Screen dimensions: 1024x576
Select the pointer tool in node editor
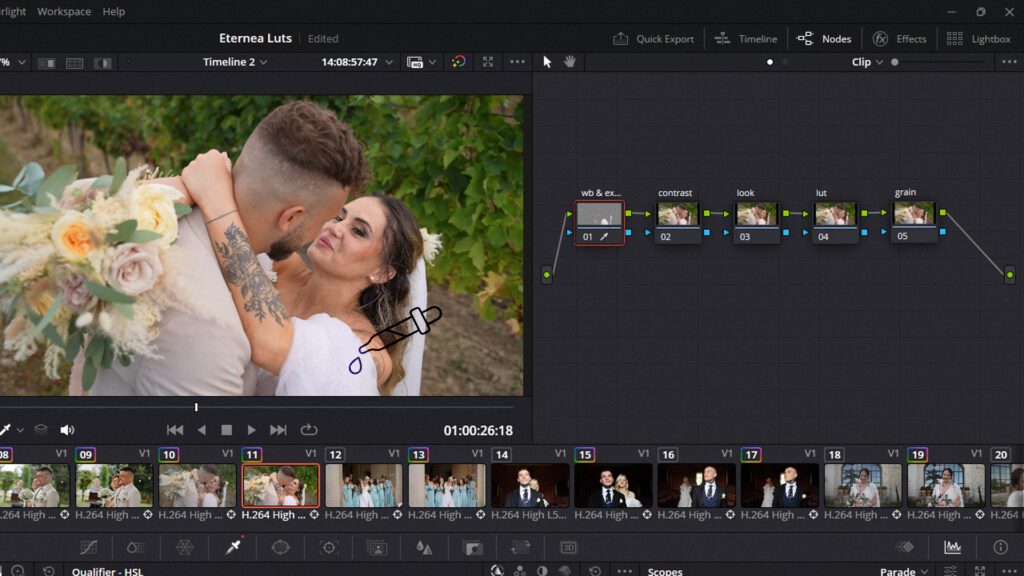547,62
